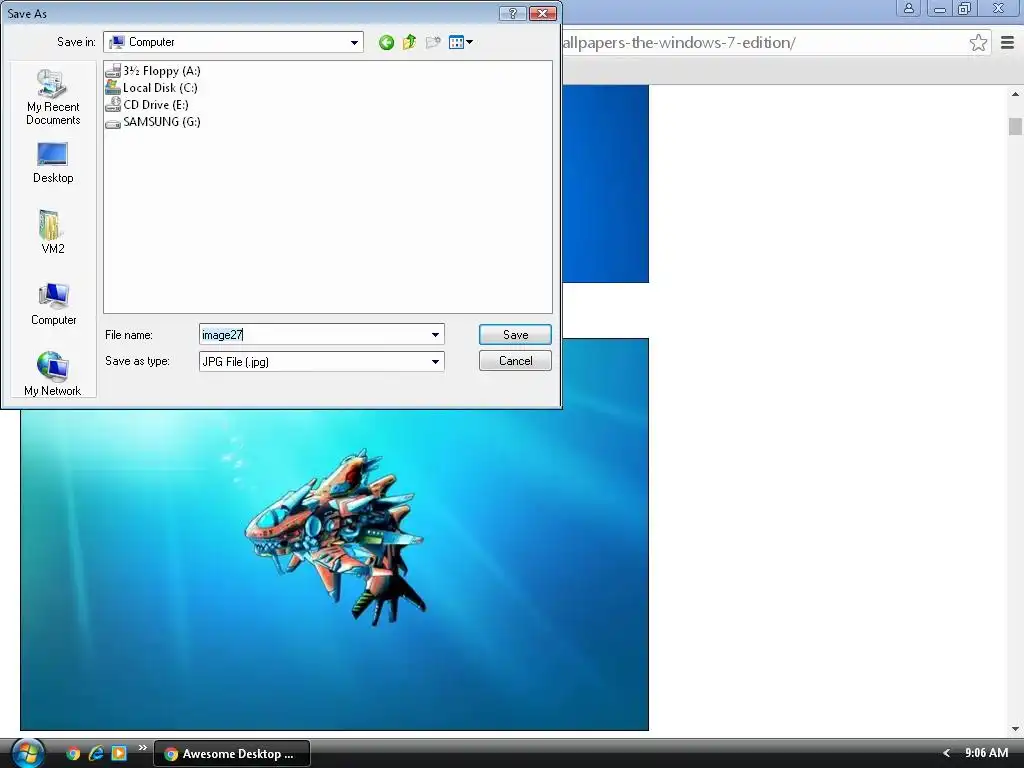The width and height of the screenshot is (1024, 768).
Task: Select 3½ Floppy (A:) drive
Action: 153,71
